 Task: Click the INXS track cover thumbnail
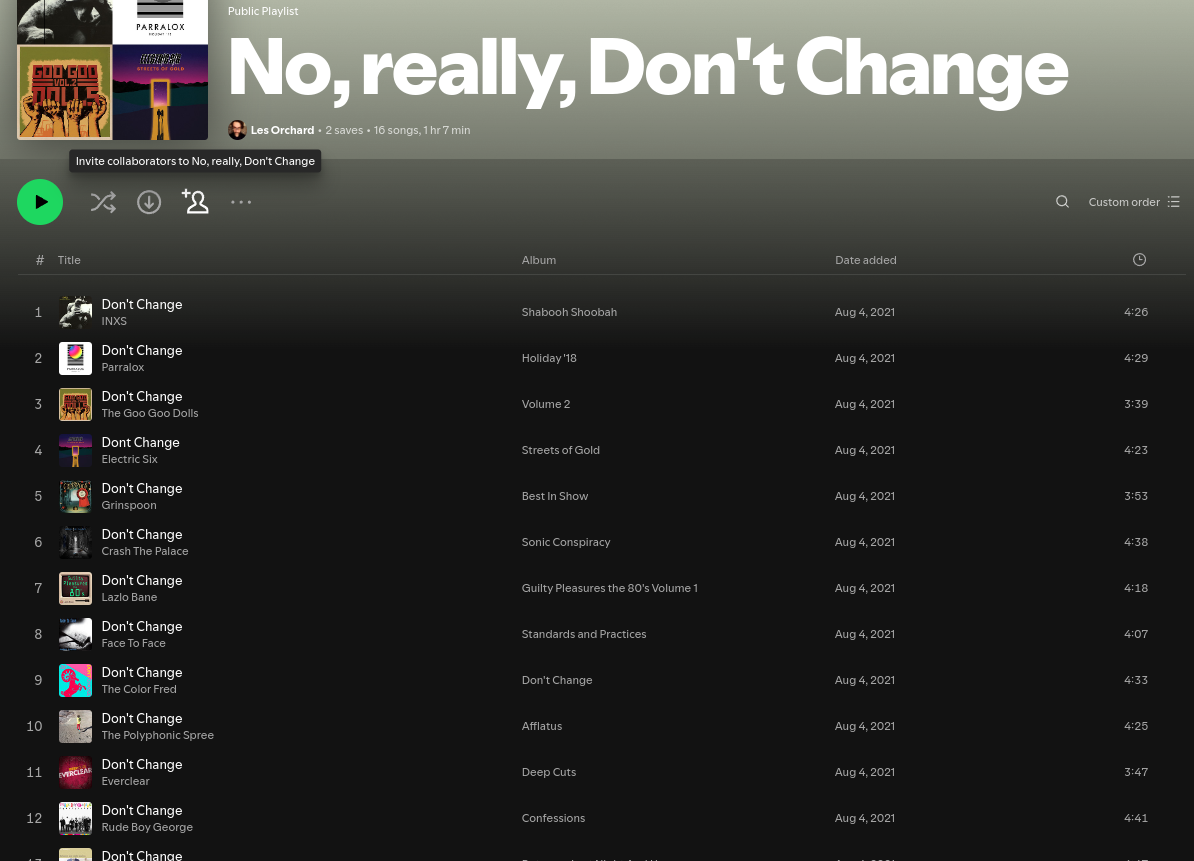[x=75, y=312]
